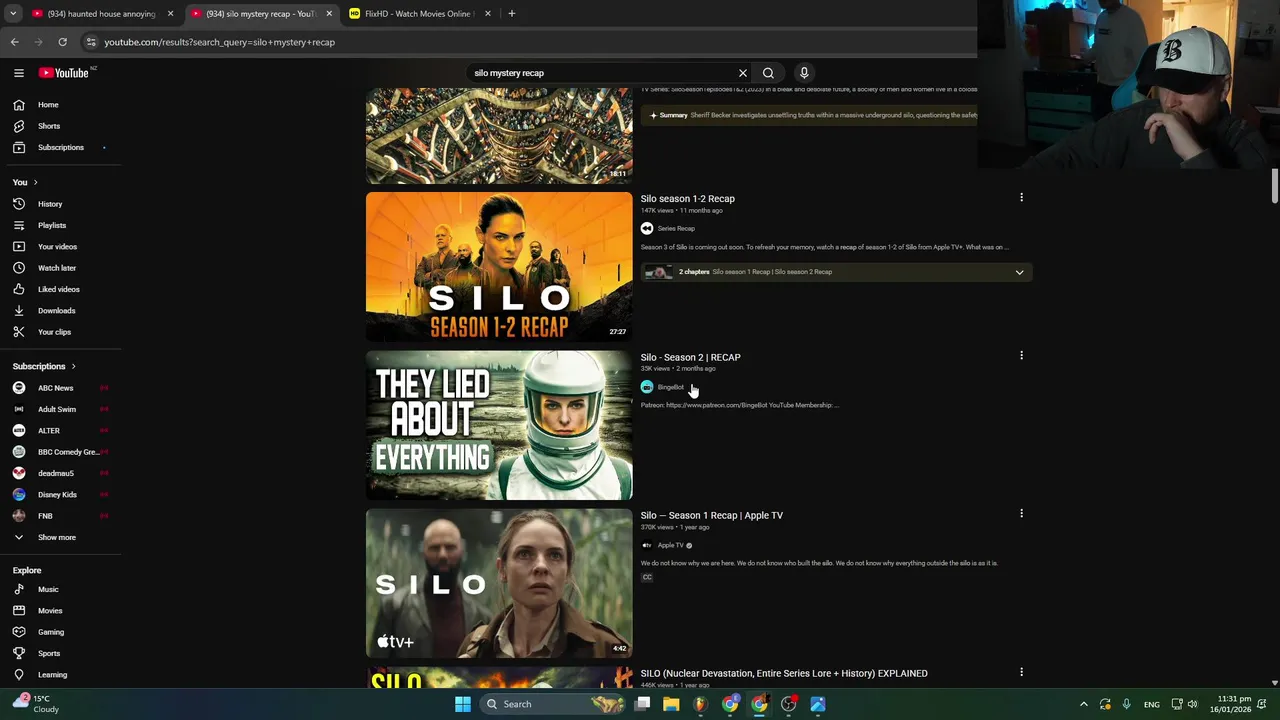Image resolution: width=1280 pixels, height=720 pixels.
Task: Click the page vertical scrollbar thumb
Action: click(1274, 186)
